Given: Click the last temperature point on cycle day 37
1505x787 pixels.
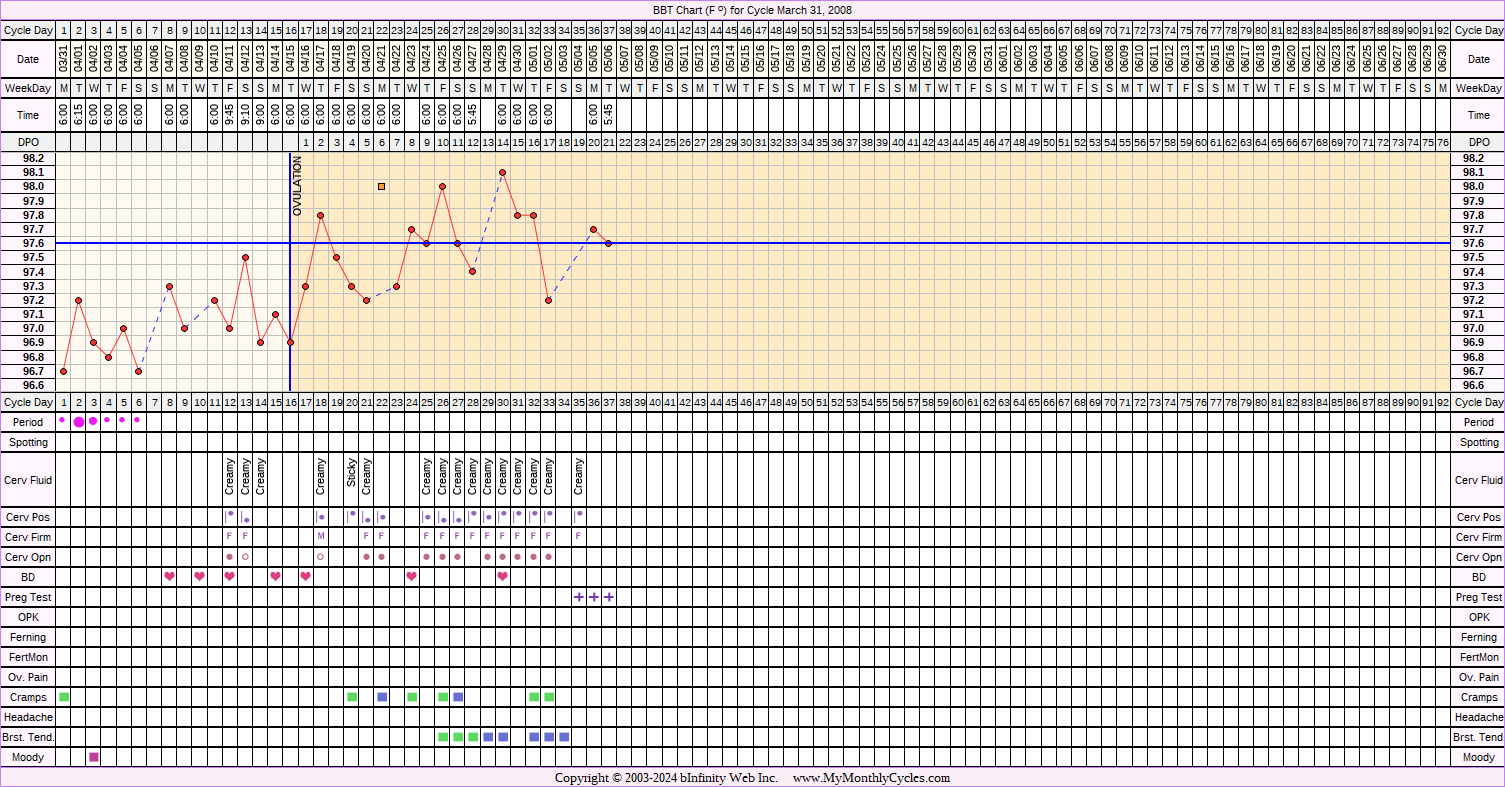Looking at the screenshot, I should [608, 243].
